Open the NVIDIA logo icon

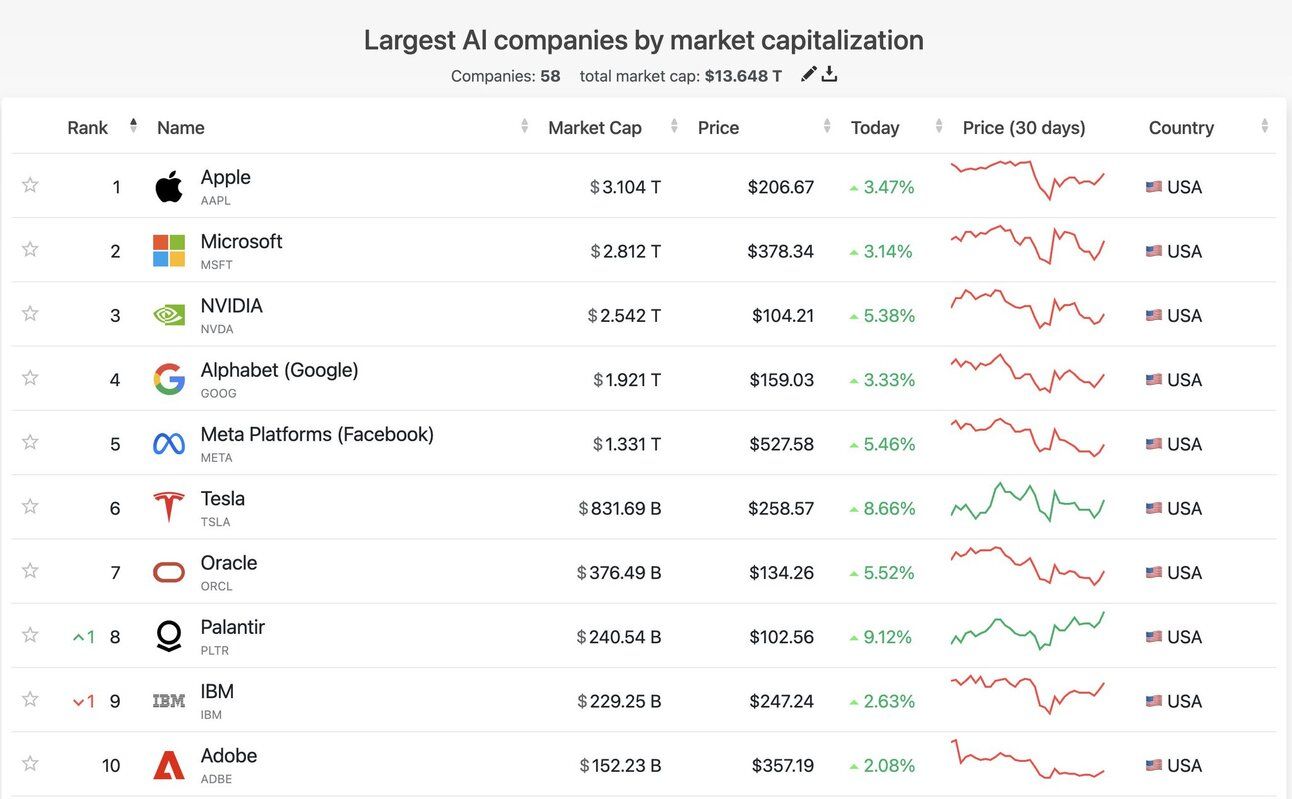coord(169,315)
